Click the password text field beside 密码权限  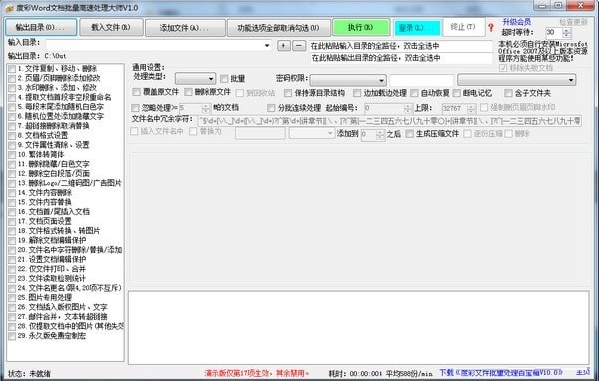coord(421,80)
